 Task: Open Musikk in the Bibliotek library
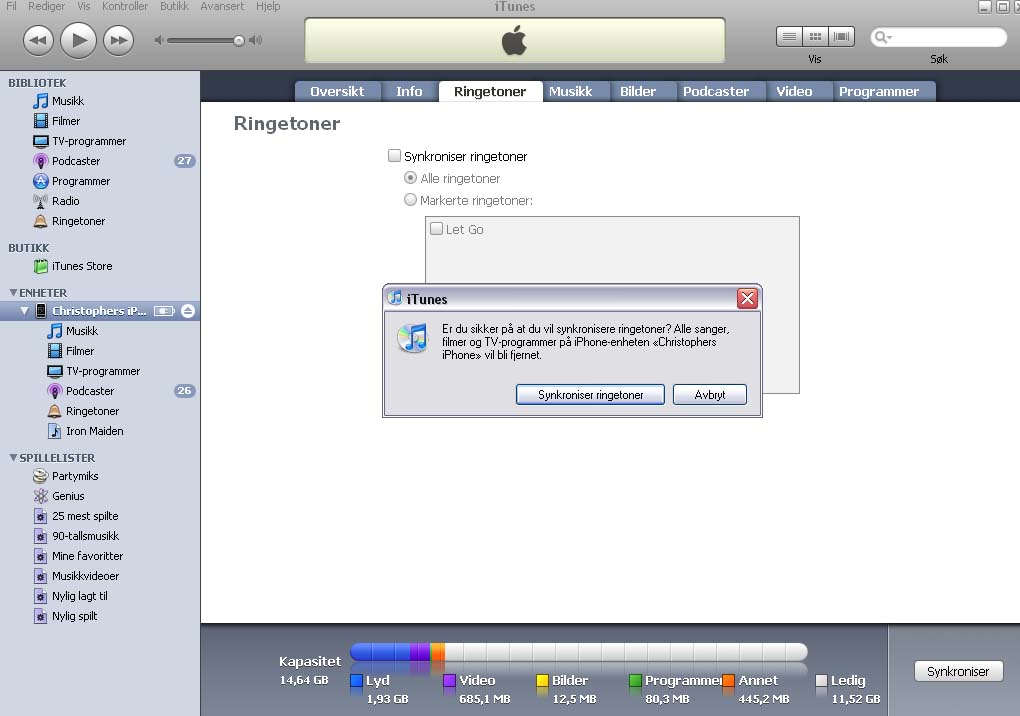point(100,101)
